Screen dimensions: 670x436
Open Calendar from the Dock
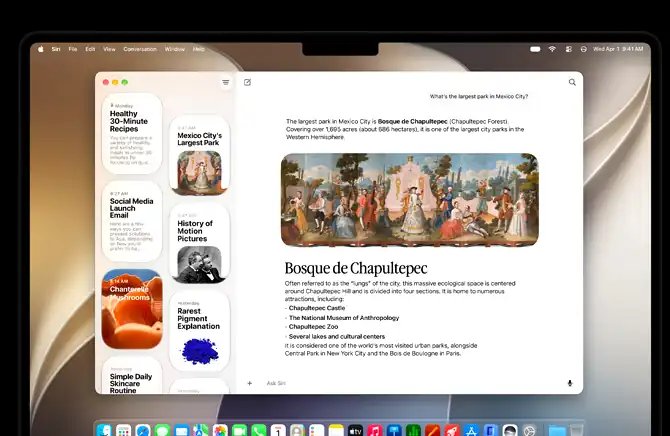coord(278,430)
